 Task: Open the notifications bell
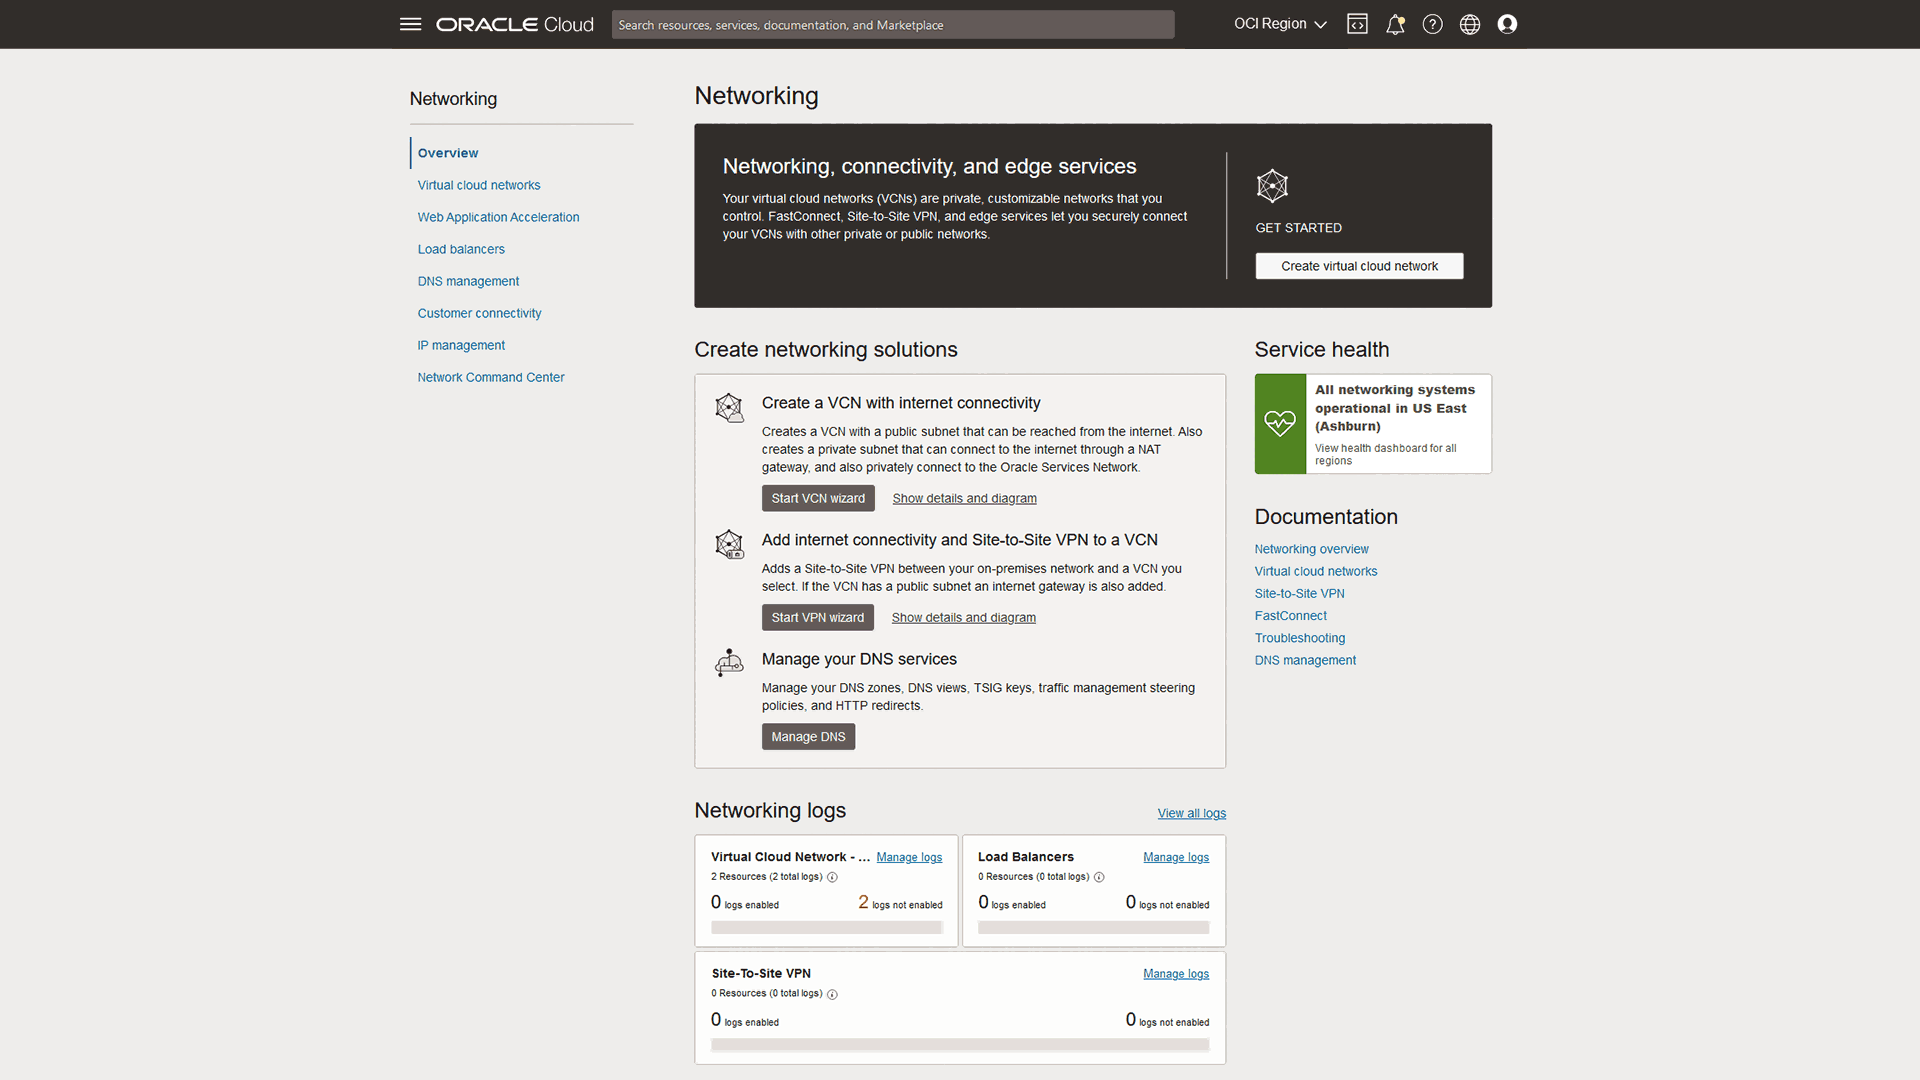coord(1395,24)
